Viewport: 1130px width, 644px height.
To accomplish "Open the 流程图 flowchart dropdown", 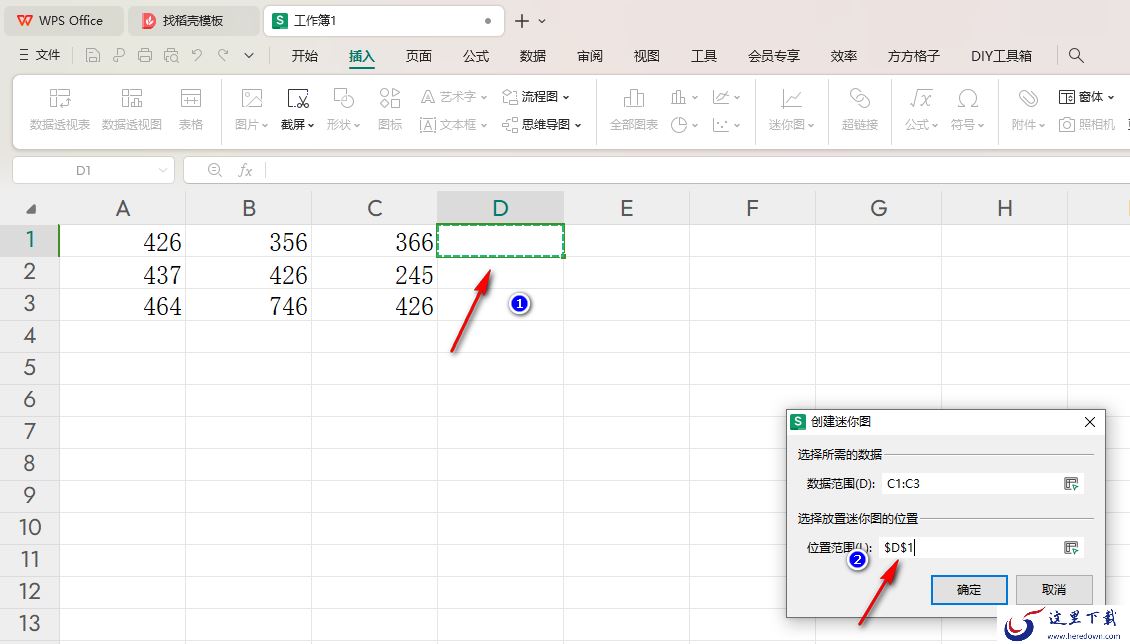I will coord(535,97).
